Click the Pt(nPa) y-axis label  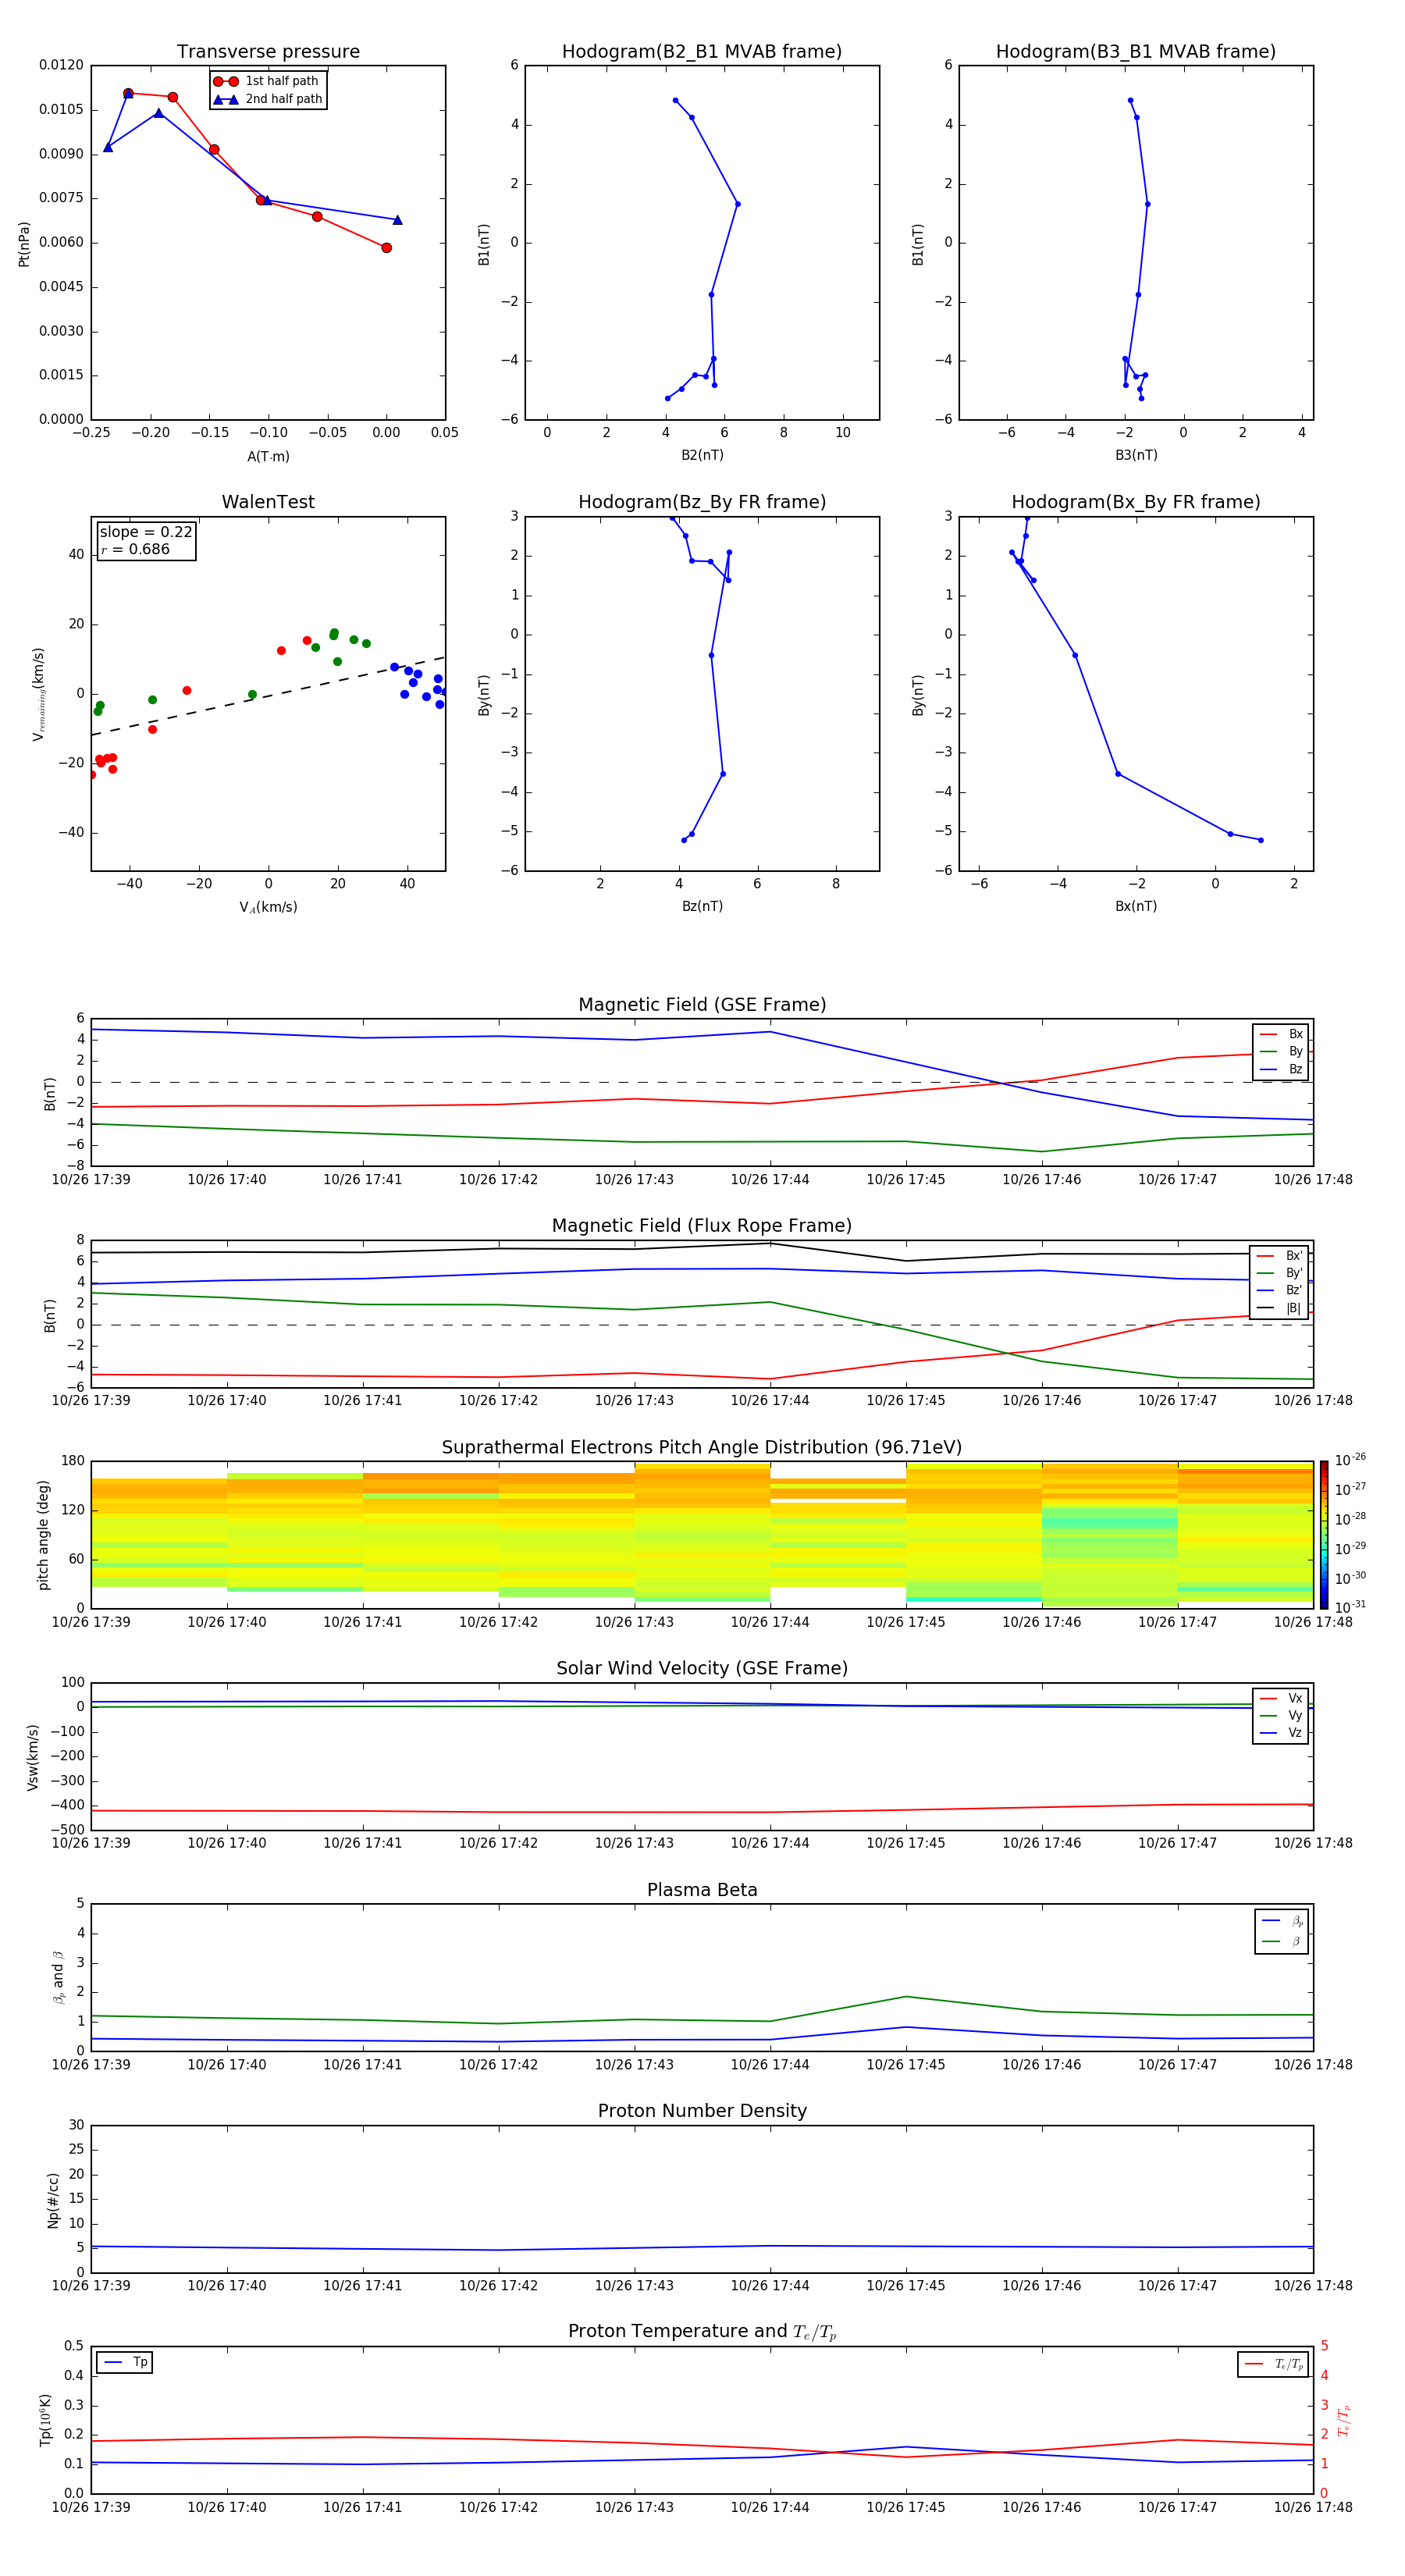(24, 243)
